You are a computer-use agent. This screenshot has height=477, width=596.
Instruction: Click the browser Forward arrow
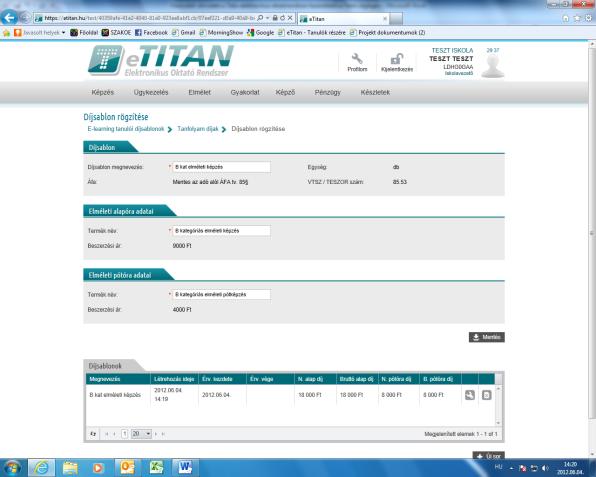click(x=25, y=17)
